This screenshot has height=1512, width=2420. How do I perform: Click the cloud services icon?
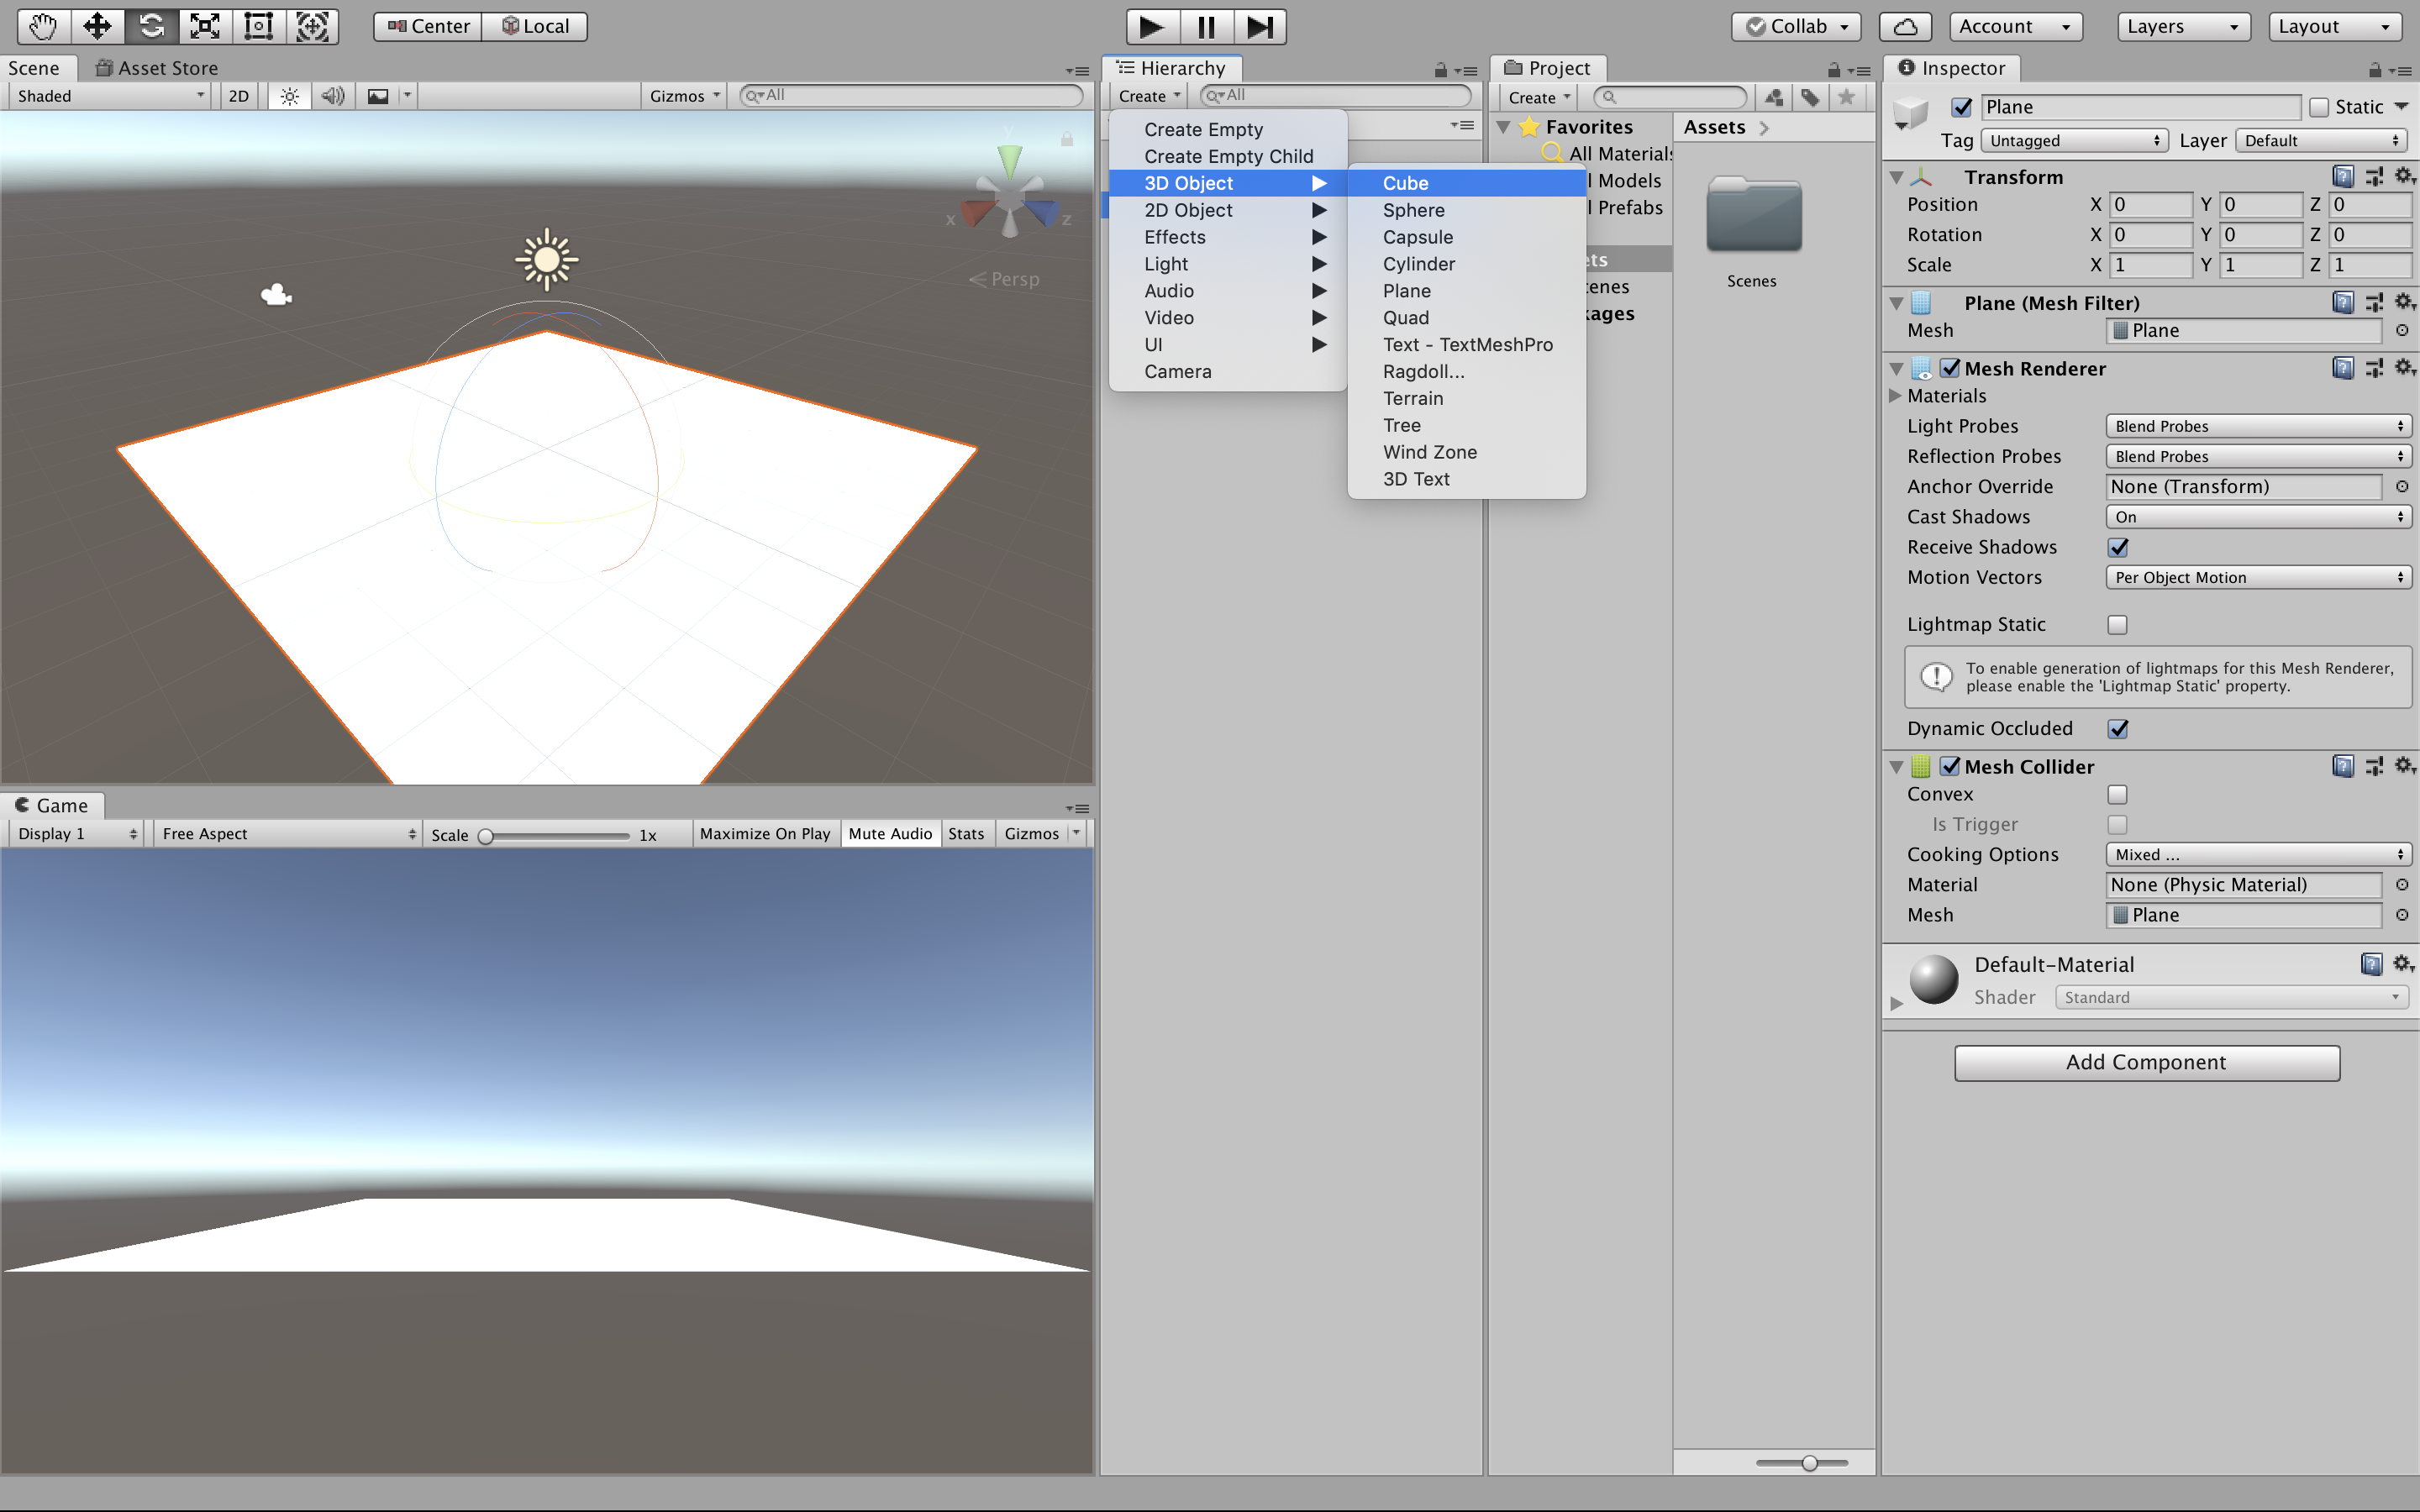click(1906, 26)
